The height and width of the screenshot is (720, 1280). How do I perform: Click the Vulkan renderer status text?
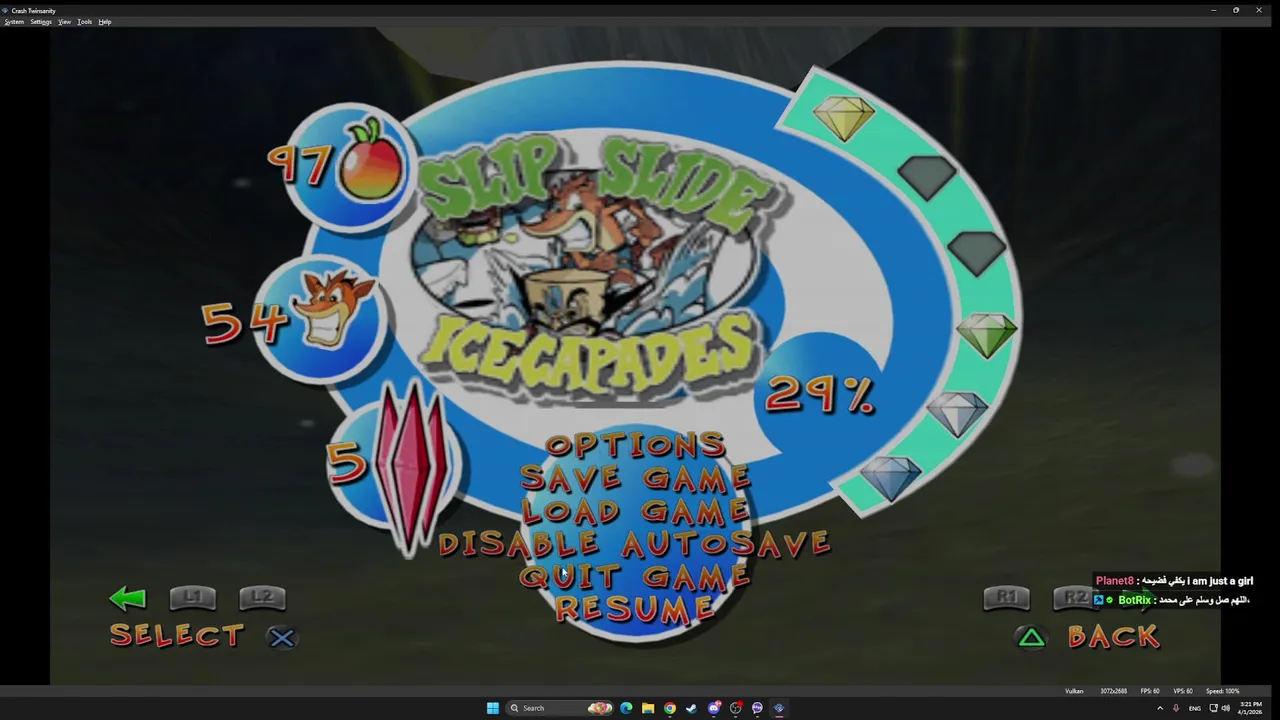pyautogui.click(x=1074, y=691)
